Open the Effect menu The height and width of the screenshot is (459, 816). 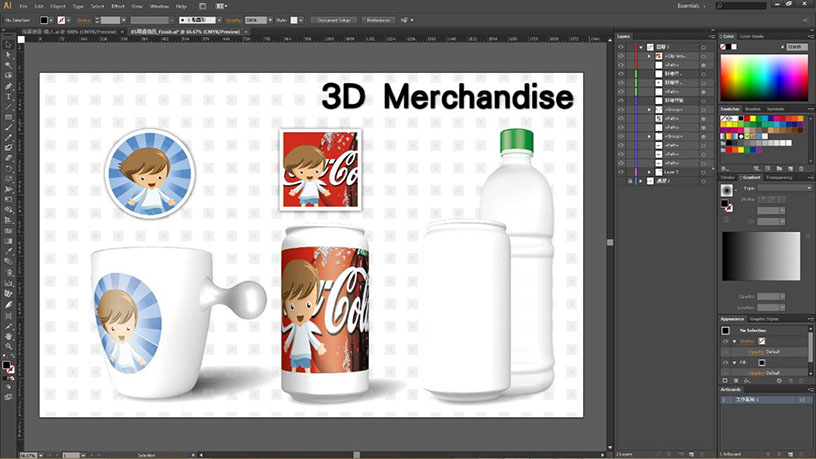point(117,6)
